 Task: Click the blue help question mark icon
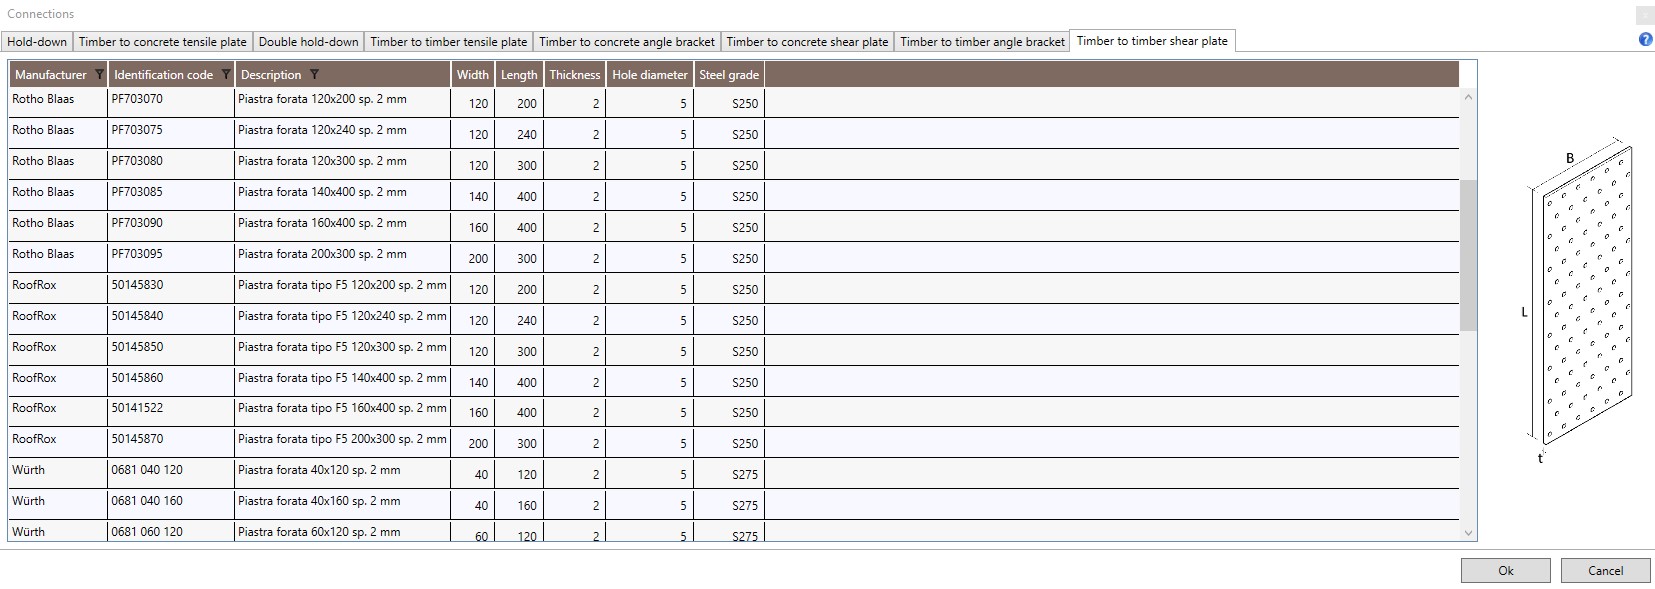[1645, 40]
